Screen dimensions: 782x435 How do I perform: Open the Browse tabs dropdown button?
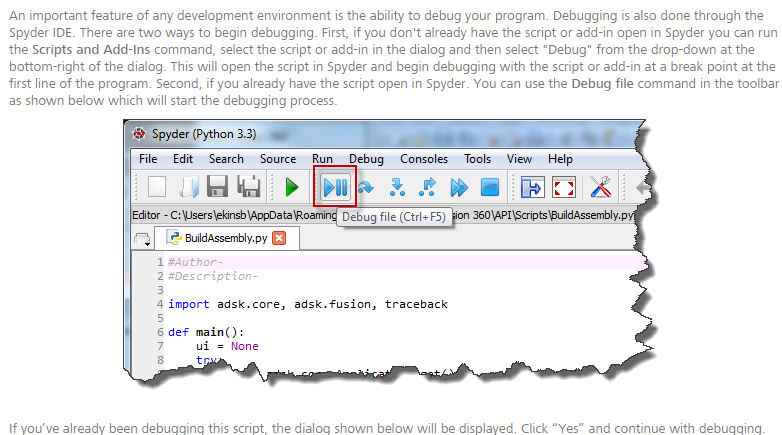tap(143, 239)
